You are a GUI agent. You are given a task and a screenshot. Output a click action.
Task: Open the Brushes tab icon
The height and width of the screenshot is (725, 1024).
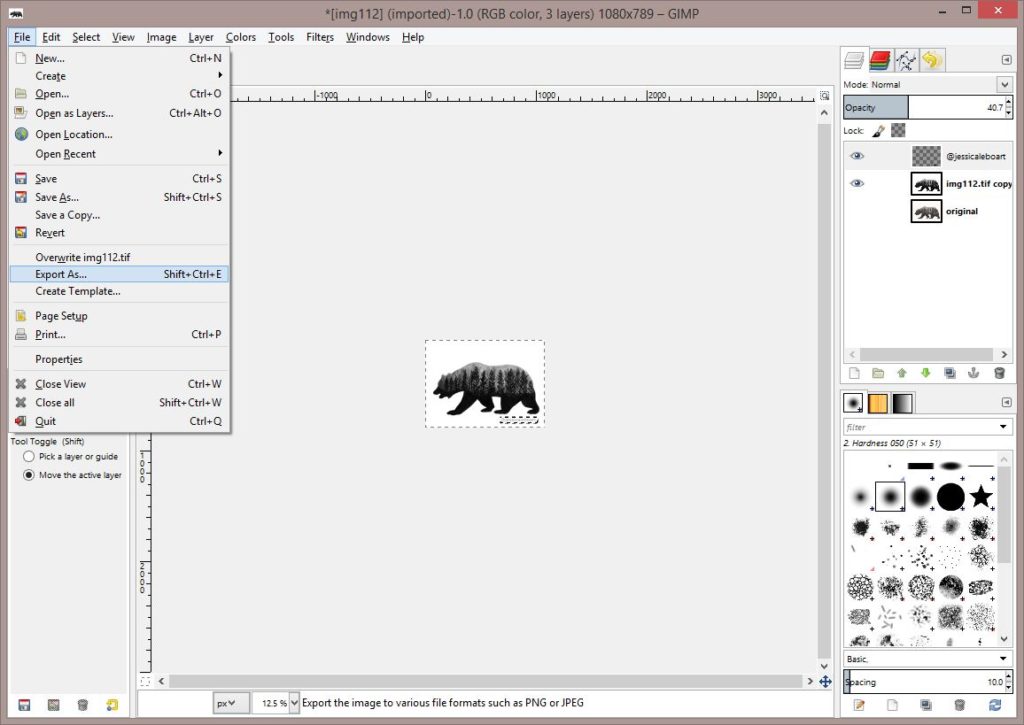853,403
